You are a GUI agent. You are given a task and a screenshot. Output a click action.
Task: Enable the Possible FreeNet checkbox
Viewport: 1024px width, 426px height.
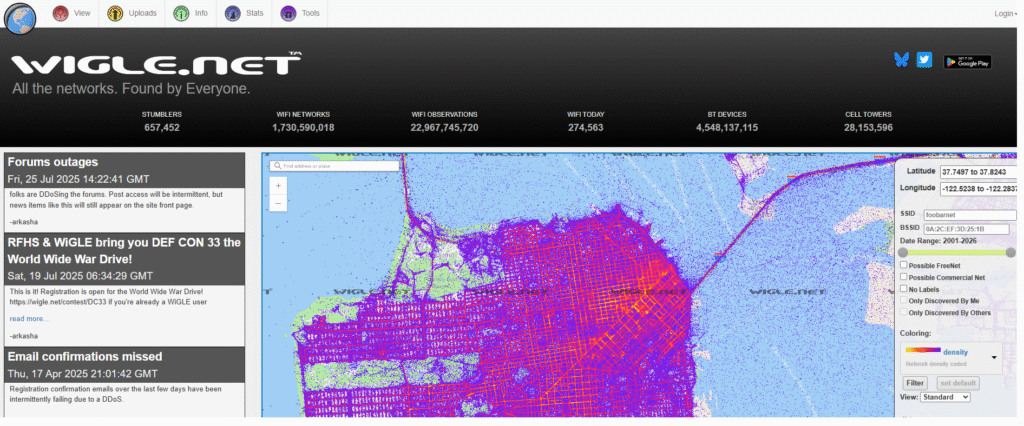click(904, 265)
